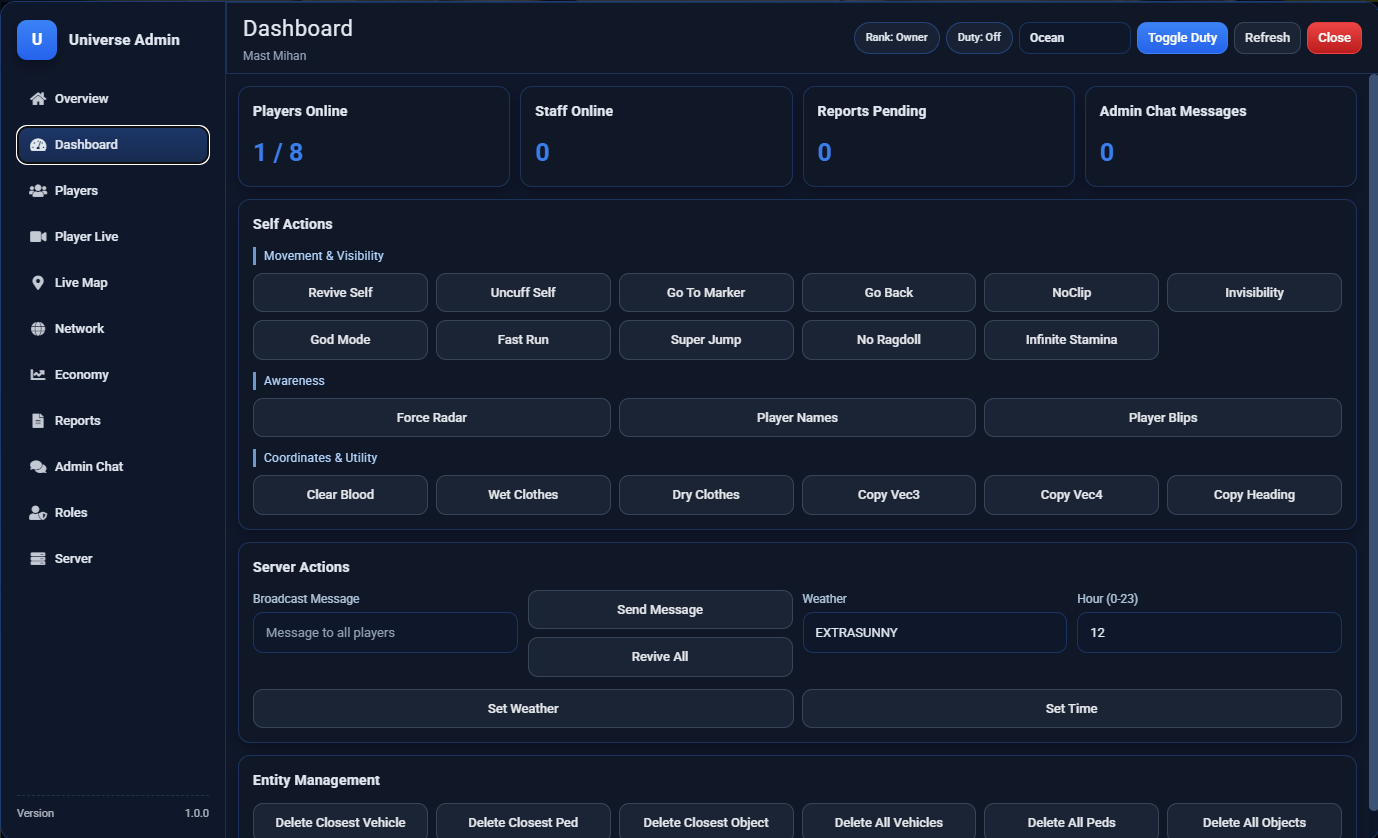Viewport: 1378px width, 838px height.
Task: Click the Universe Admin U logo
Action: [x=37, y=40]
